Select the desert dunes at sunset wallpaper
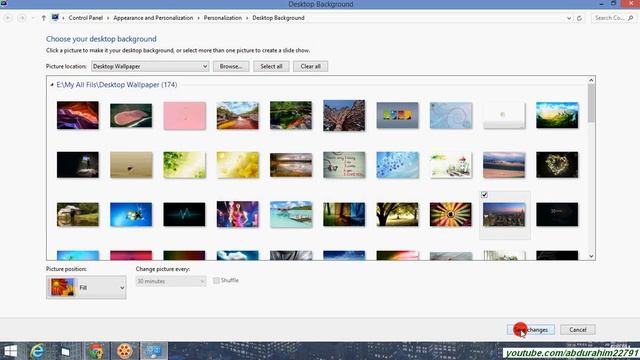Screen dimensions: 640x360 coord(504,165)
